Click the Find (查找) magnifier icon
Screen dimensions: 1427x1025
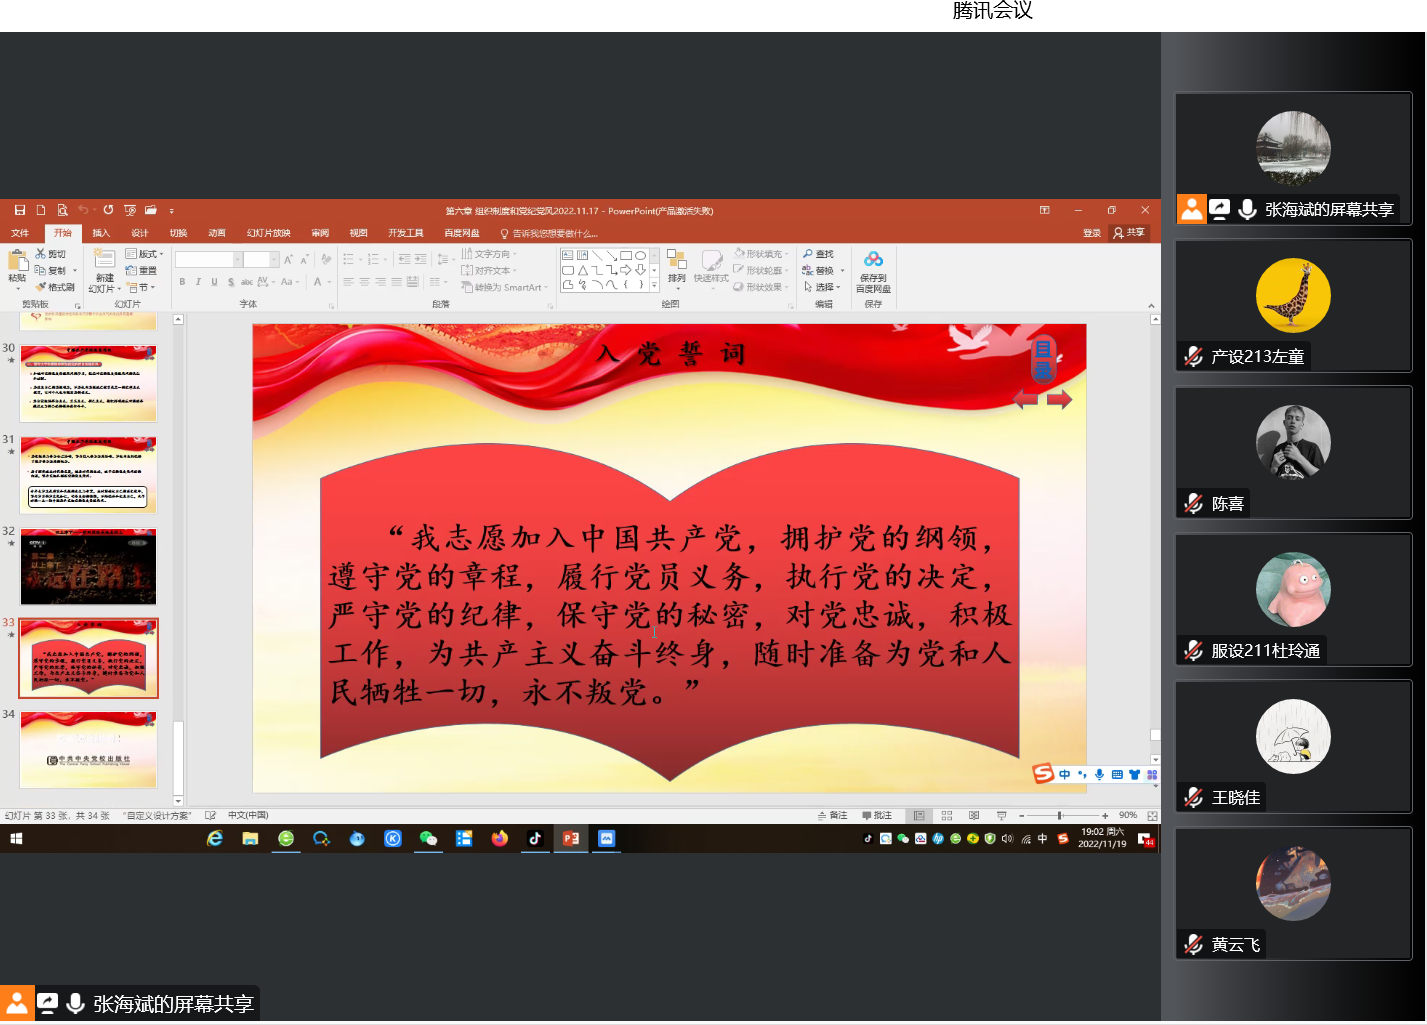(x=808, y=254)
